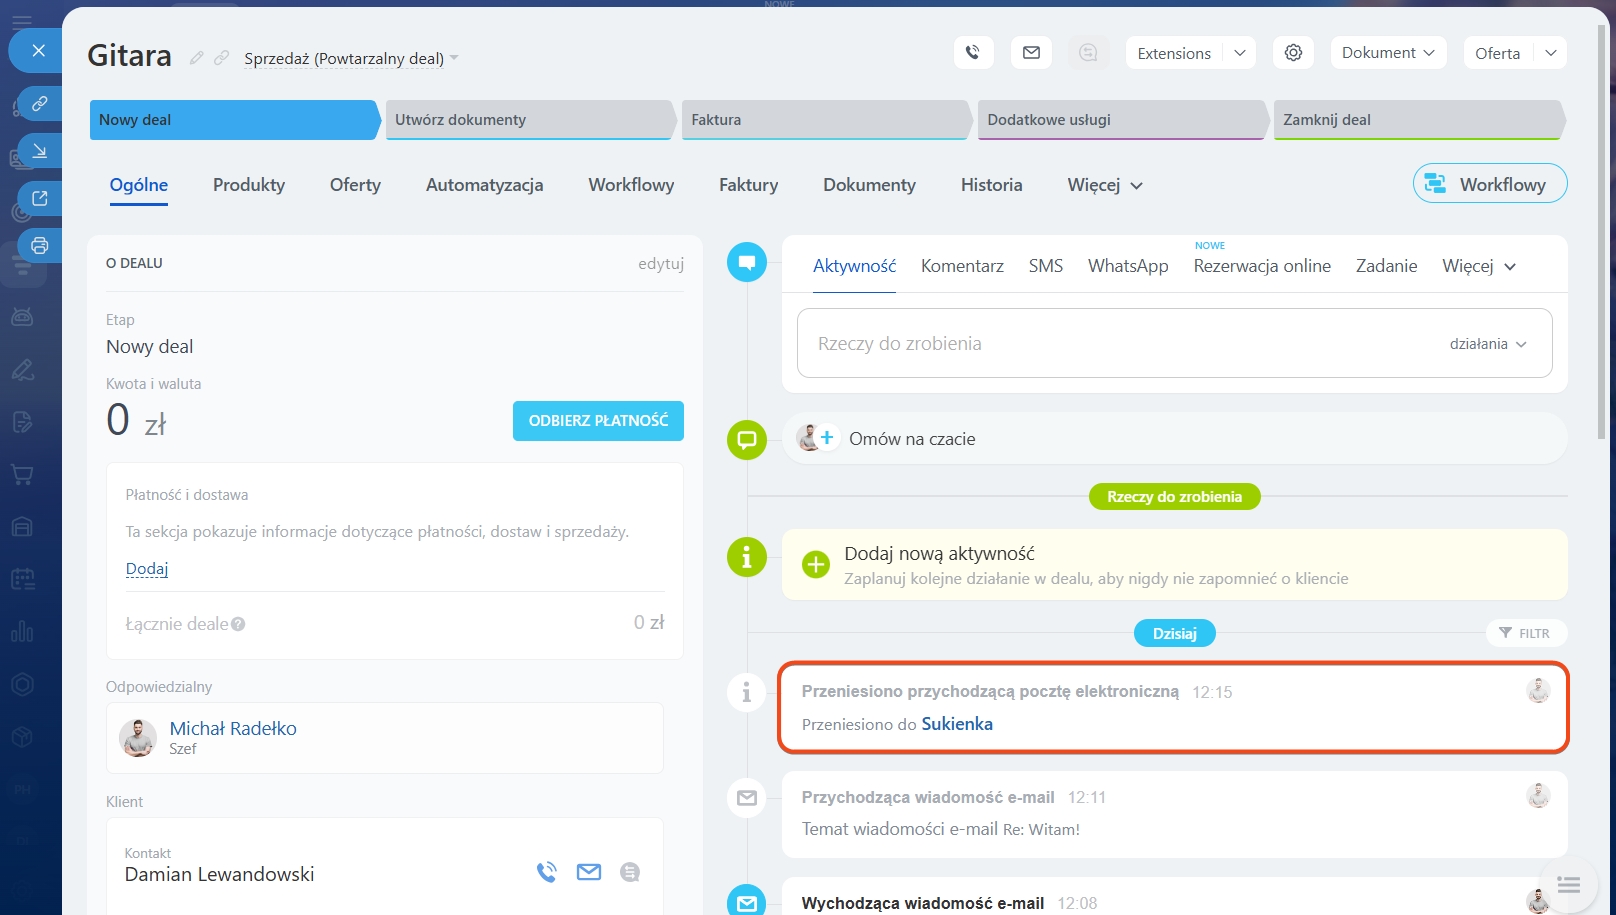Click pencil icon to rename Gitara

[x=197, y=58]
